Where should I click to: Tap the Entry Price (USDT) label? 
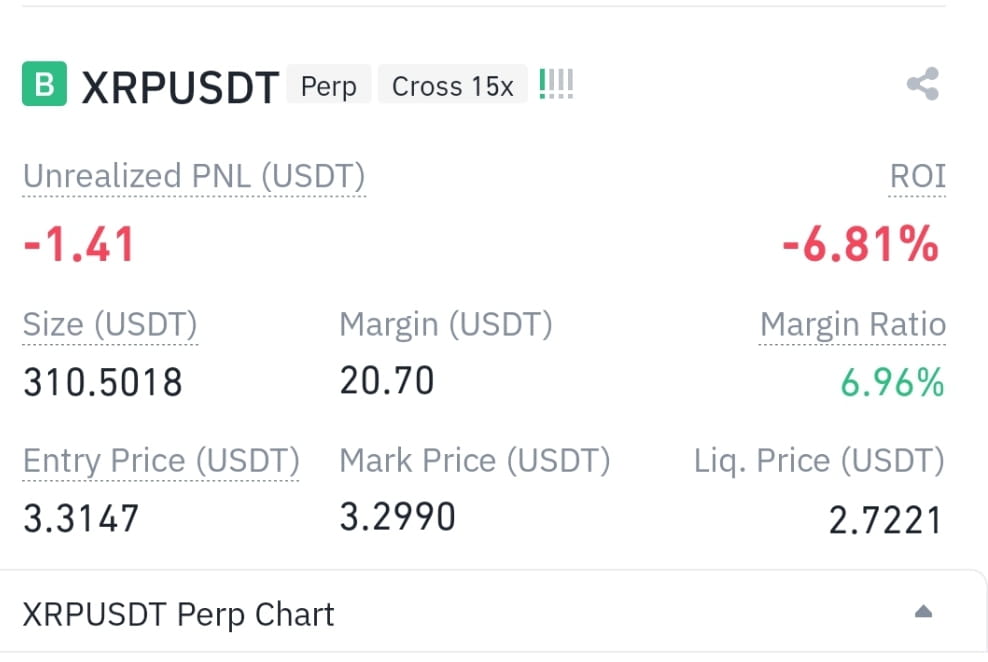pyautogui.click(x=161, y=461)
